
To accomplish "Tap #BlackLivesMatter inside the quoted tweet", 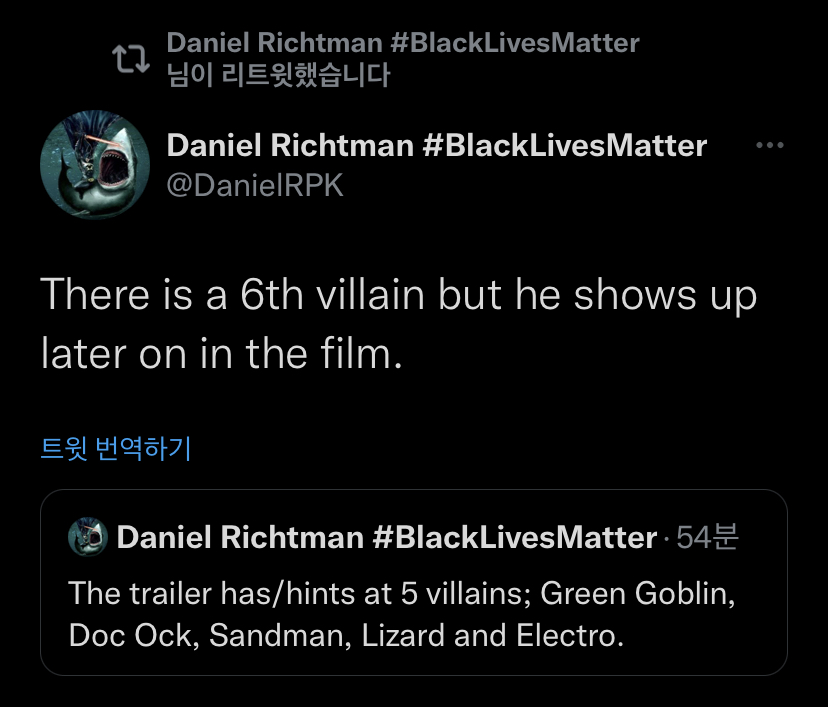I will point(514,538).
